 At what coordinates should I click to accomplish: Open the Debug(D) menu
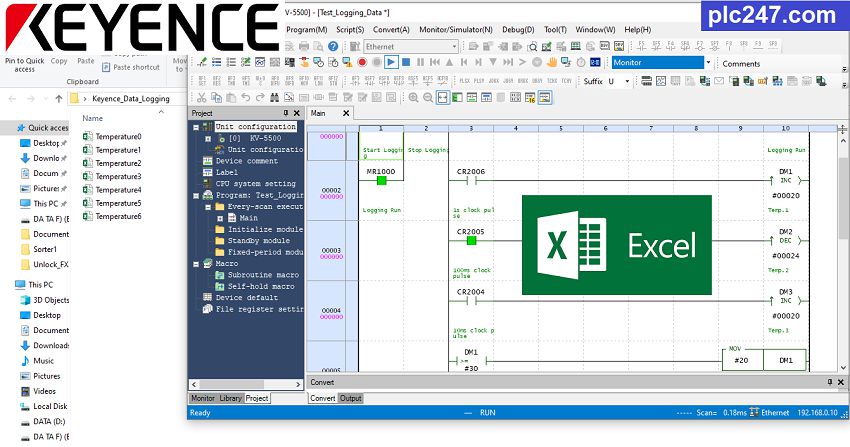tap(518, 30)
